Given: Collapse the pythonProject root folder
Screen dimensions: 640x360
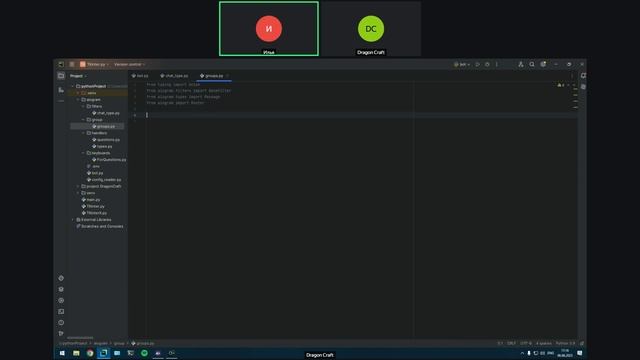Looking at the screenshot, I should tap(73, 87).
